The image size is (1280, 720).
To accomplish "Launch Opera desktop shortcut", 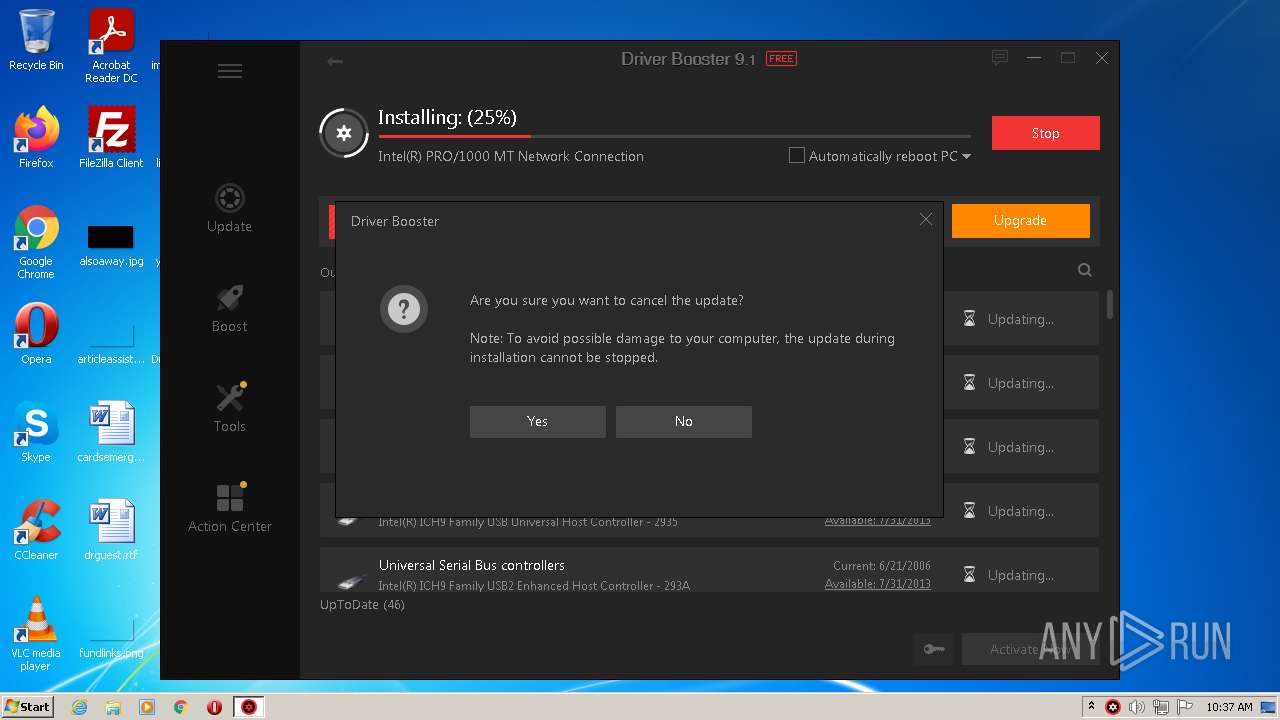I will click(x=36, y=334).
